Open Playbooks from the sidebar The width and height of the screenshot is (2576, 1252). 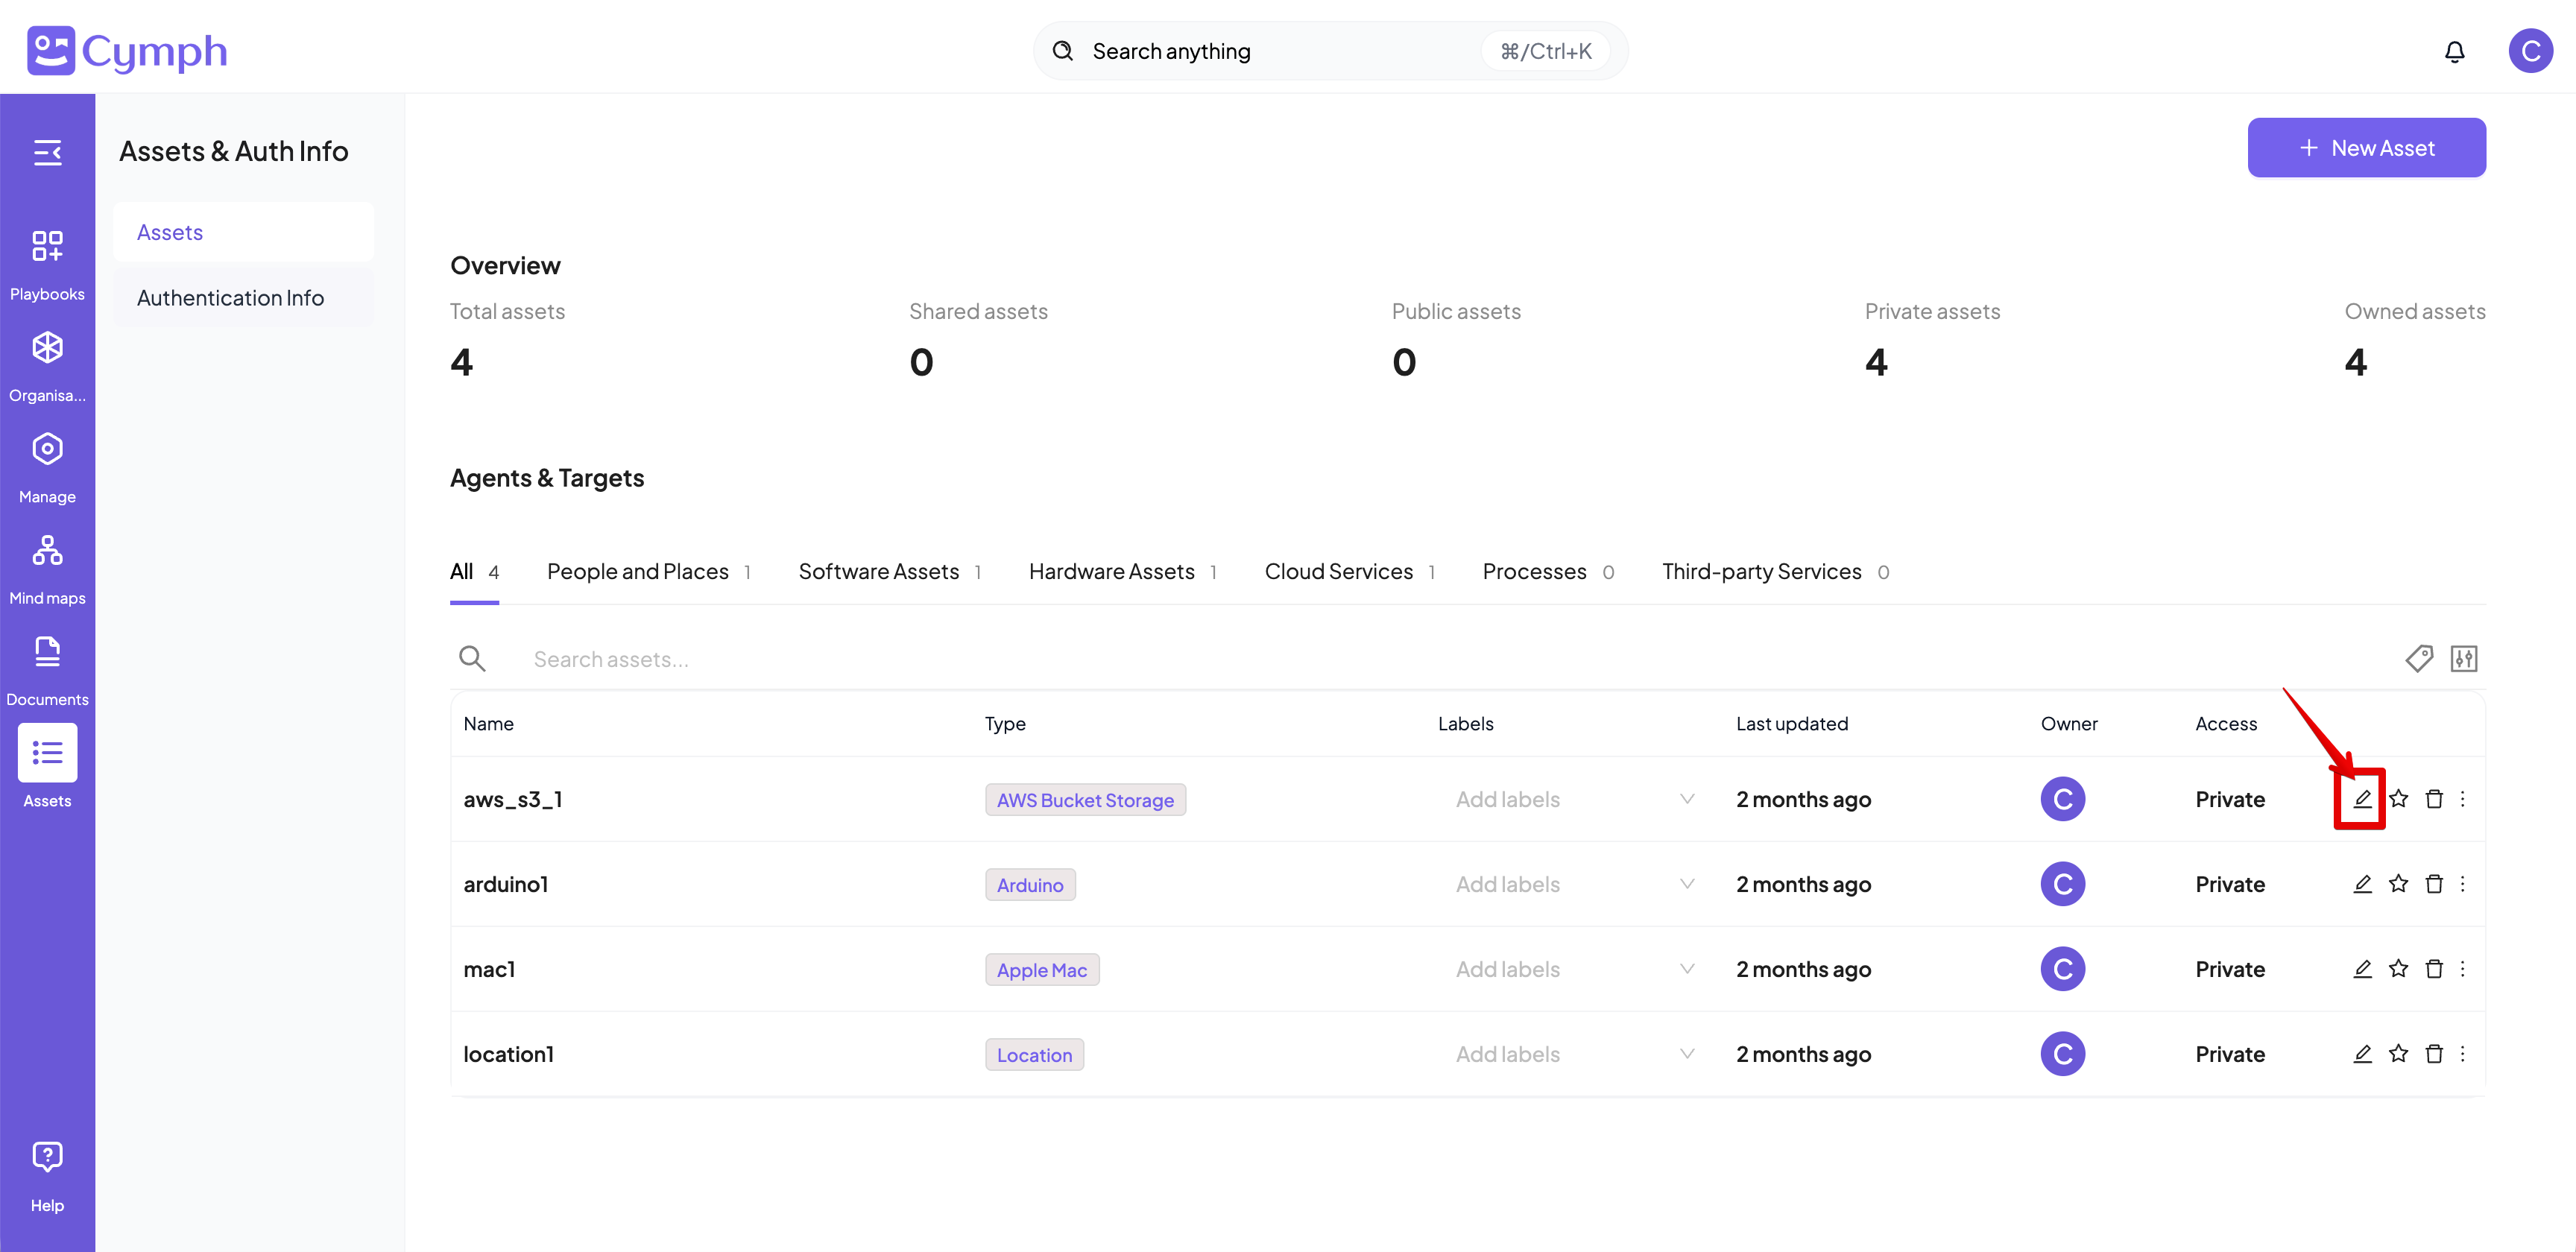[47, 262]
